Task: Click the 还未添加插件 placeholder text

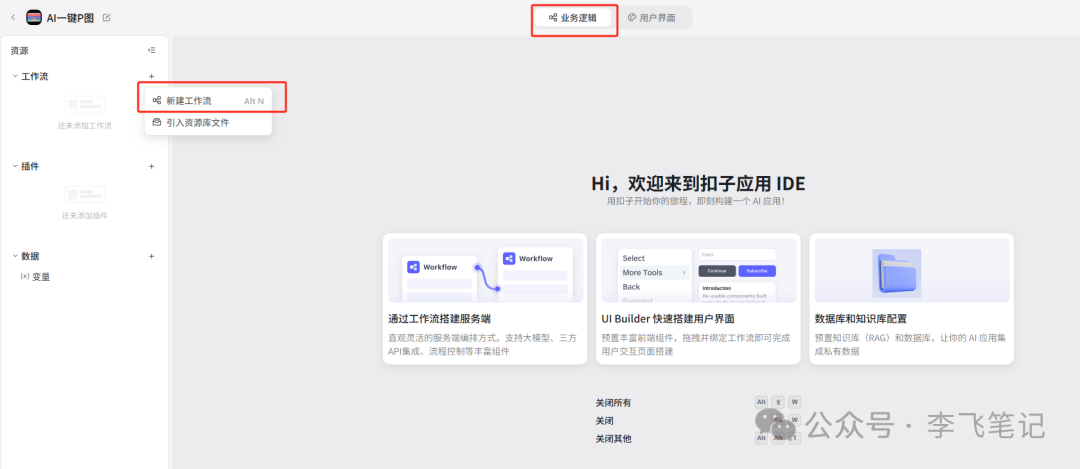Action: [85, 216]
